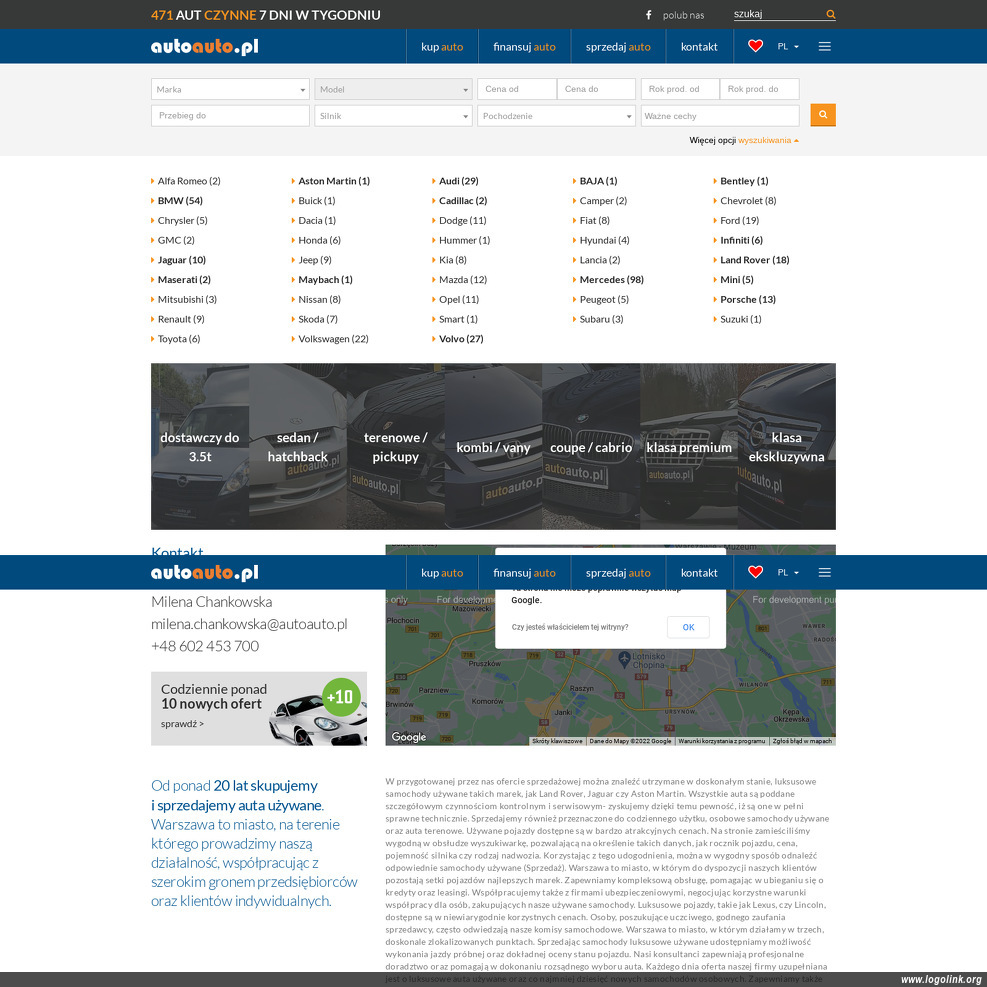Select the 'klasa ekskluzywna' category tile
Image resolution: width=987 pixels, height=987 pixels.
(787, 446)
